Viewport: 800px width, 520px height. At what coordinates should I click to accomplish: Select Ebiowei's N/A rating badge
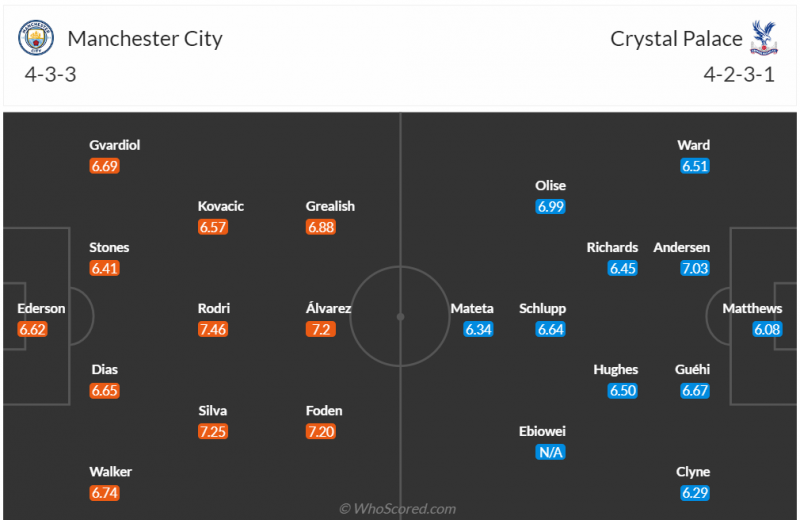coord(551,452)
